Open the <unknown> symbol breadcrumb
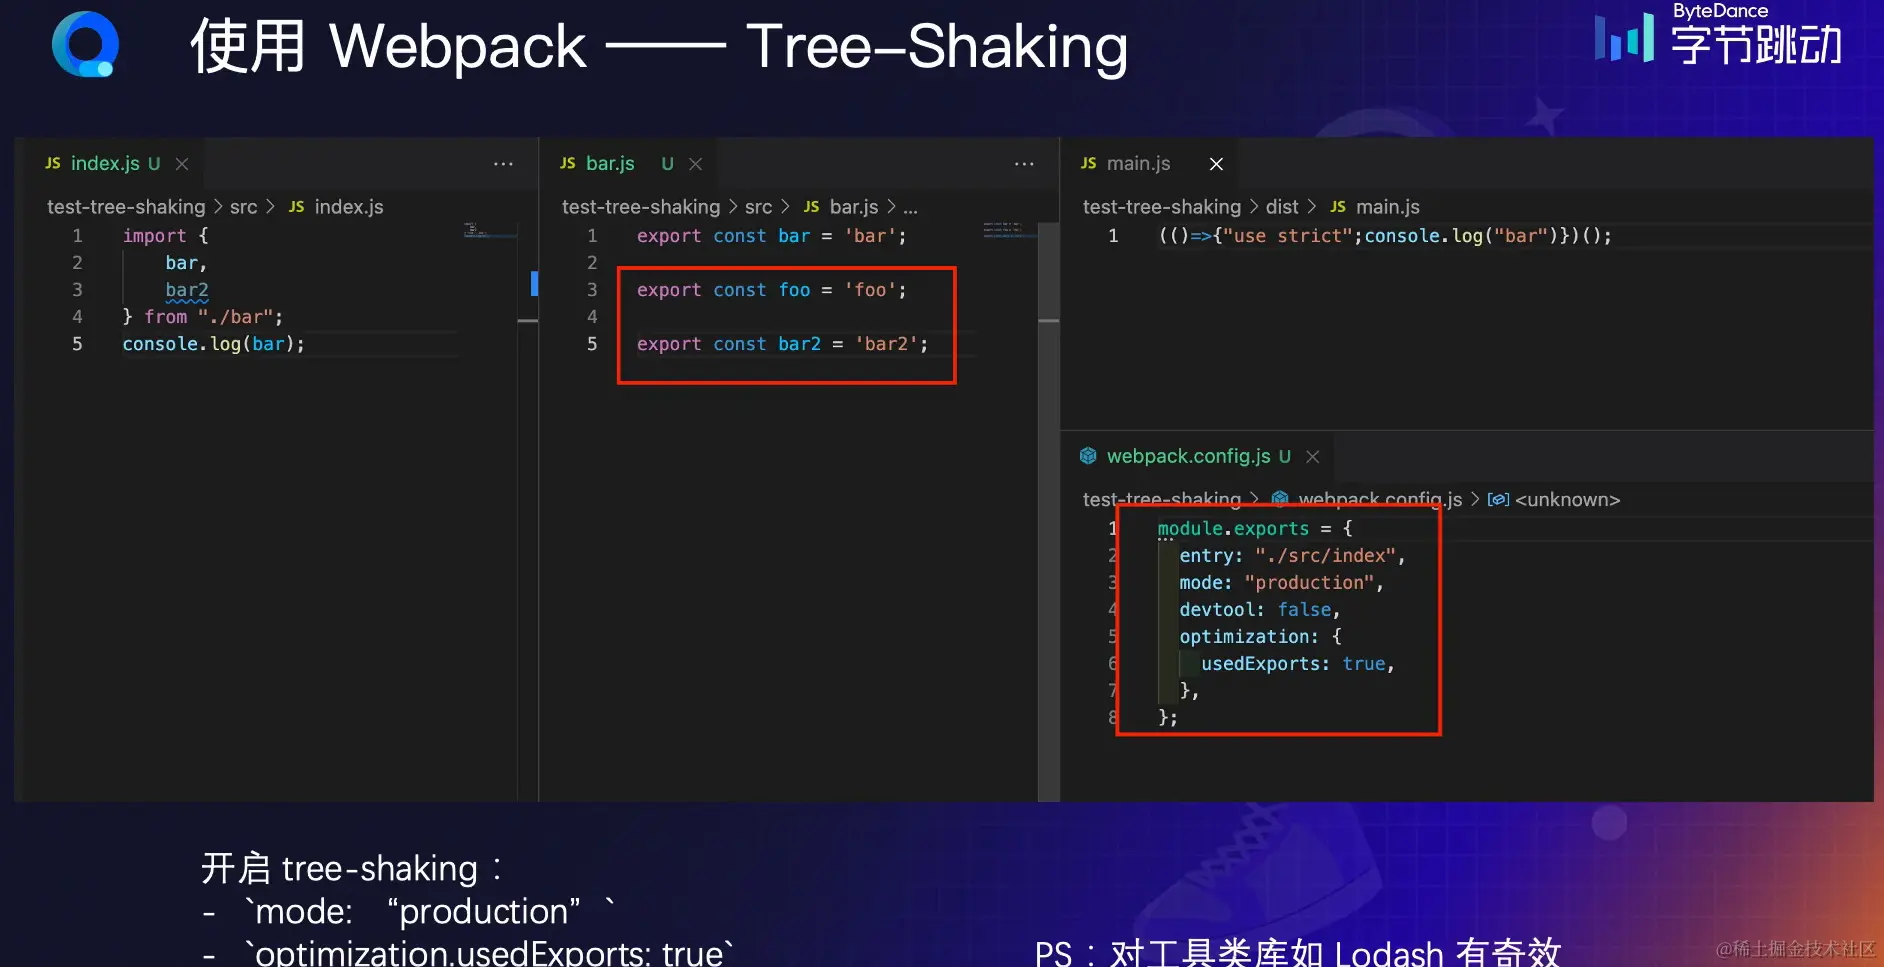1884x967 pixels. pyautogui.click(x=1568, y=500)
